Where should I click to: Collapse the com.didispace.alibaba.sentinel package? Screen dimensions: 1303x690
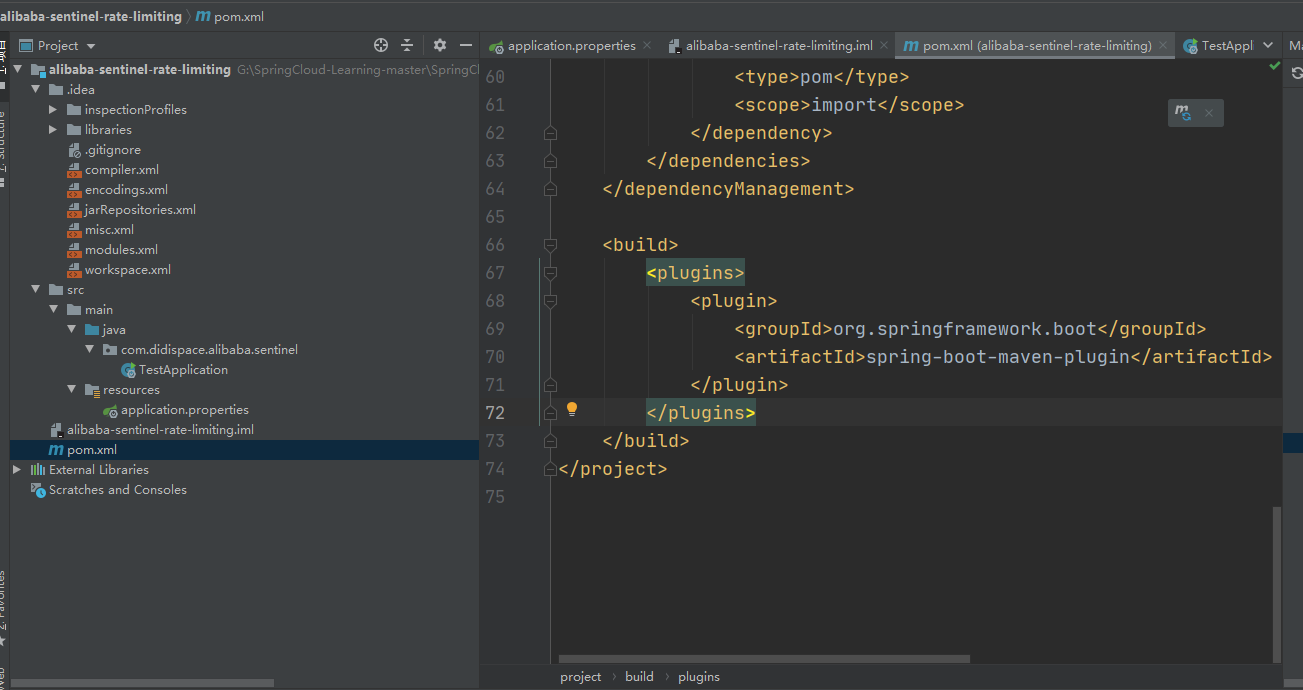pyautogui.click(x=89, y=350)
